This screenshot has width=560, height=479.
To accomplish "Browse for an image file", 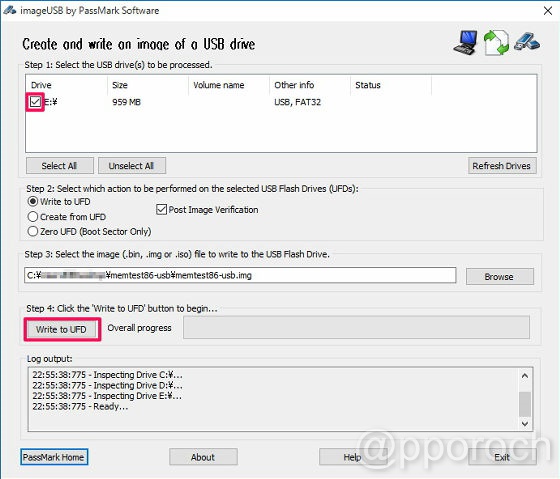I will (500, 276).
